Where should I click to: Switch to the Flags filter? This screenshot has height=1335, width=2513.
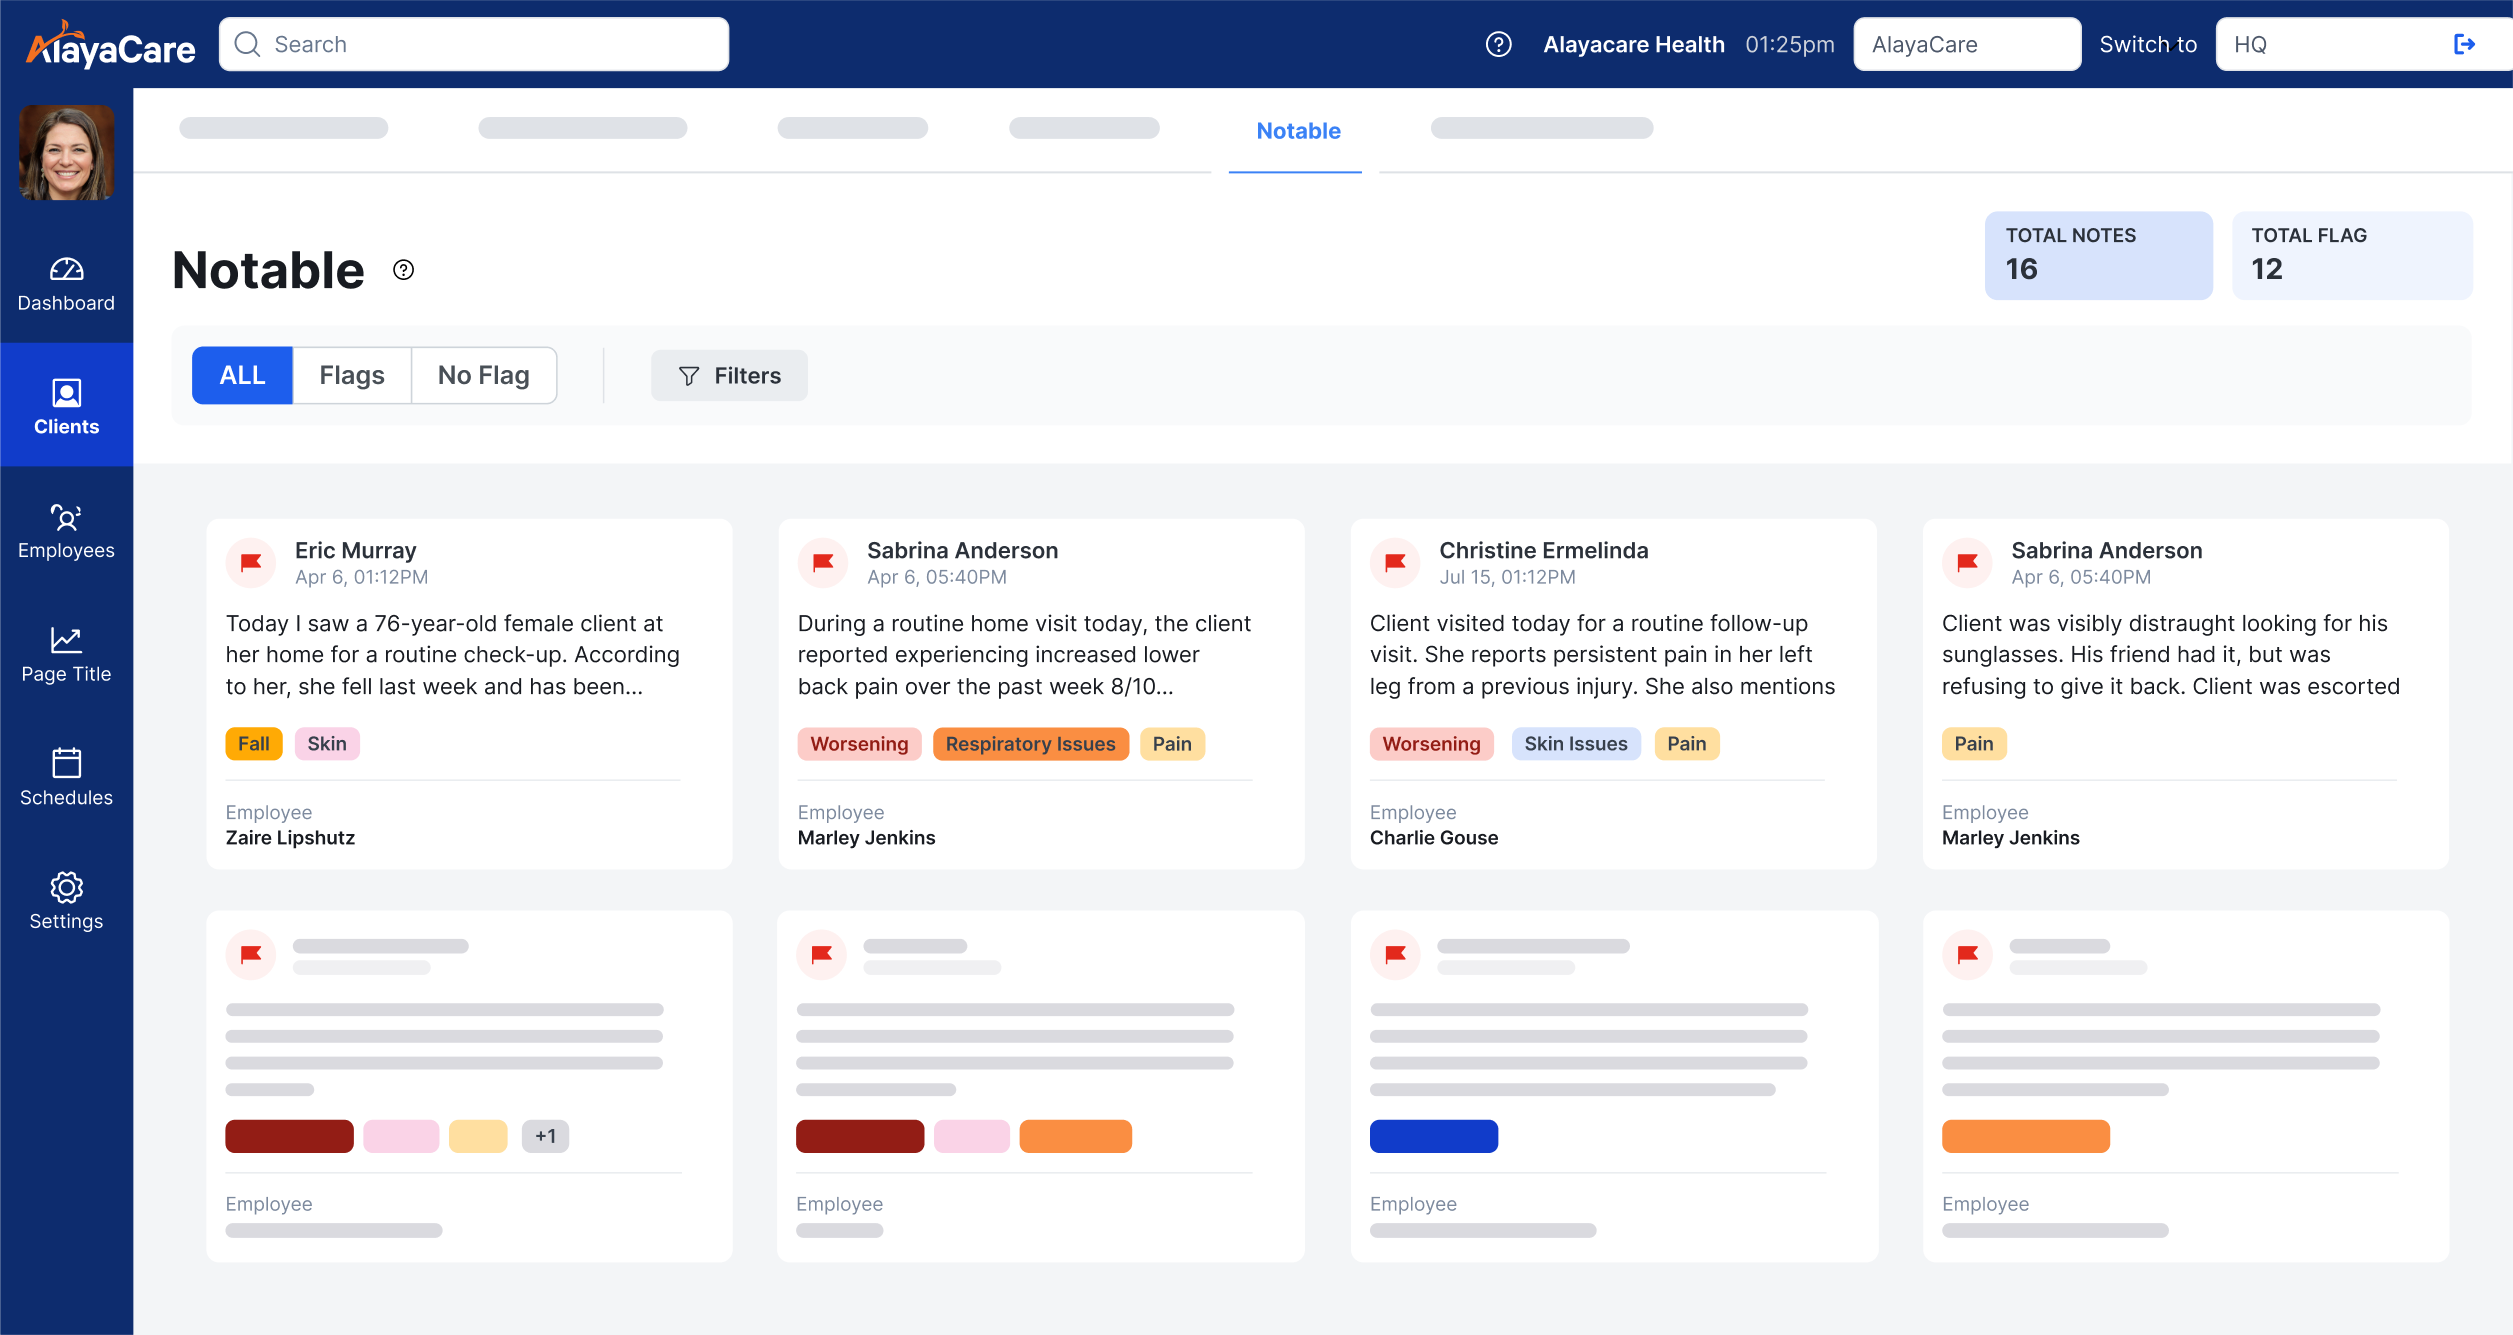point(352,375)
